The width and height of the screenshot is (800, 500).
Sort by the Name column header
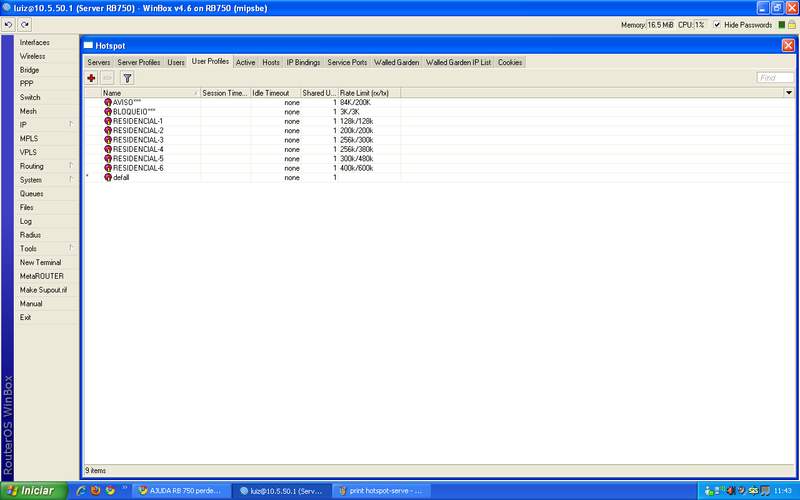(151, 93)
